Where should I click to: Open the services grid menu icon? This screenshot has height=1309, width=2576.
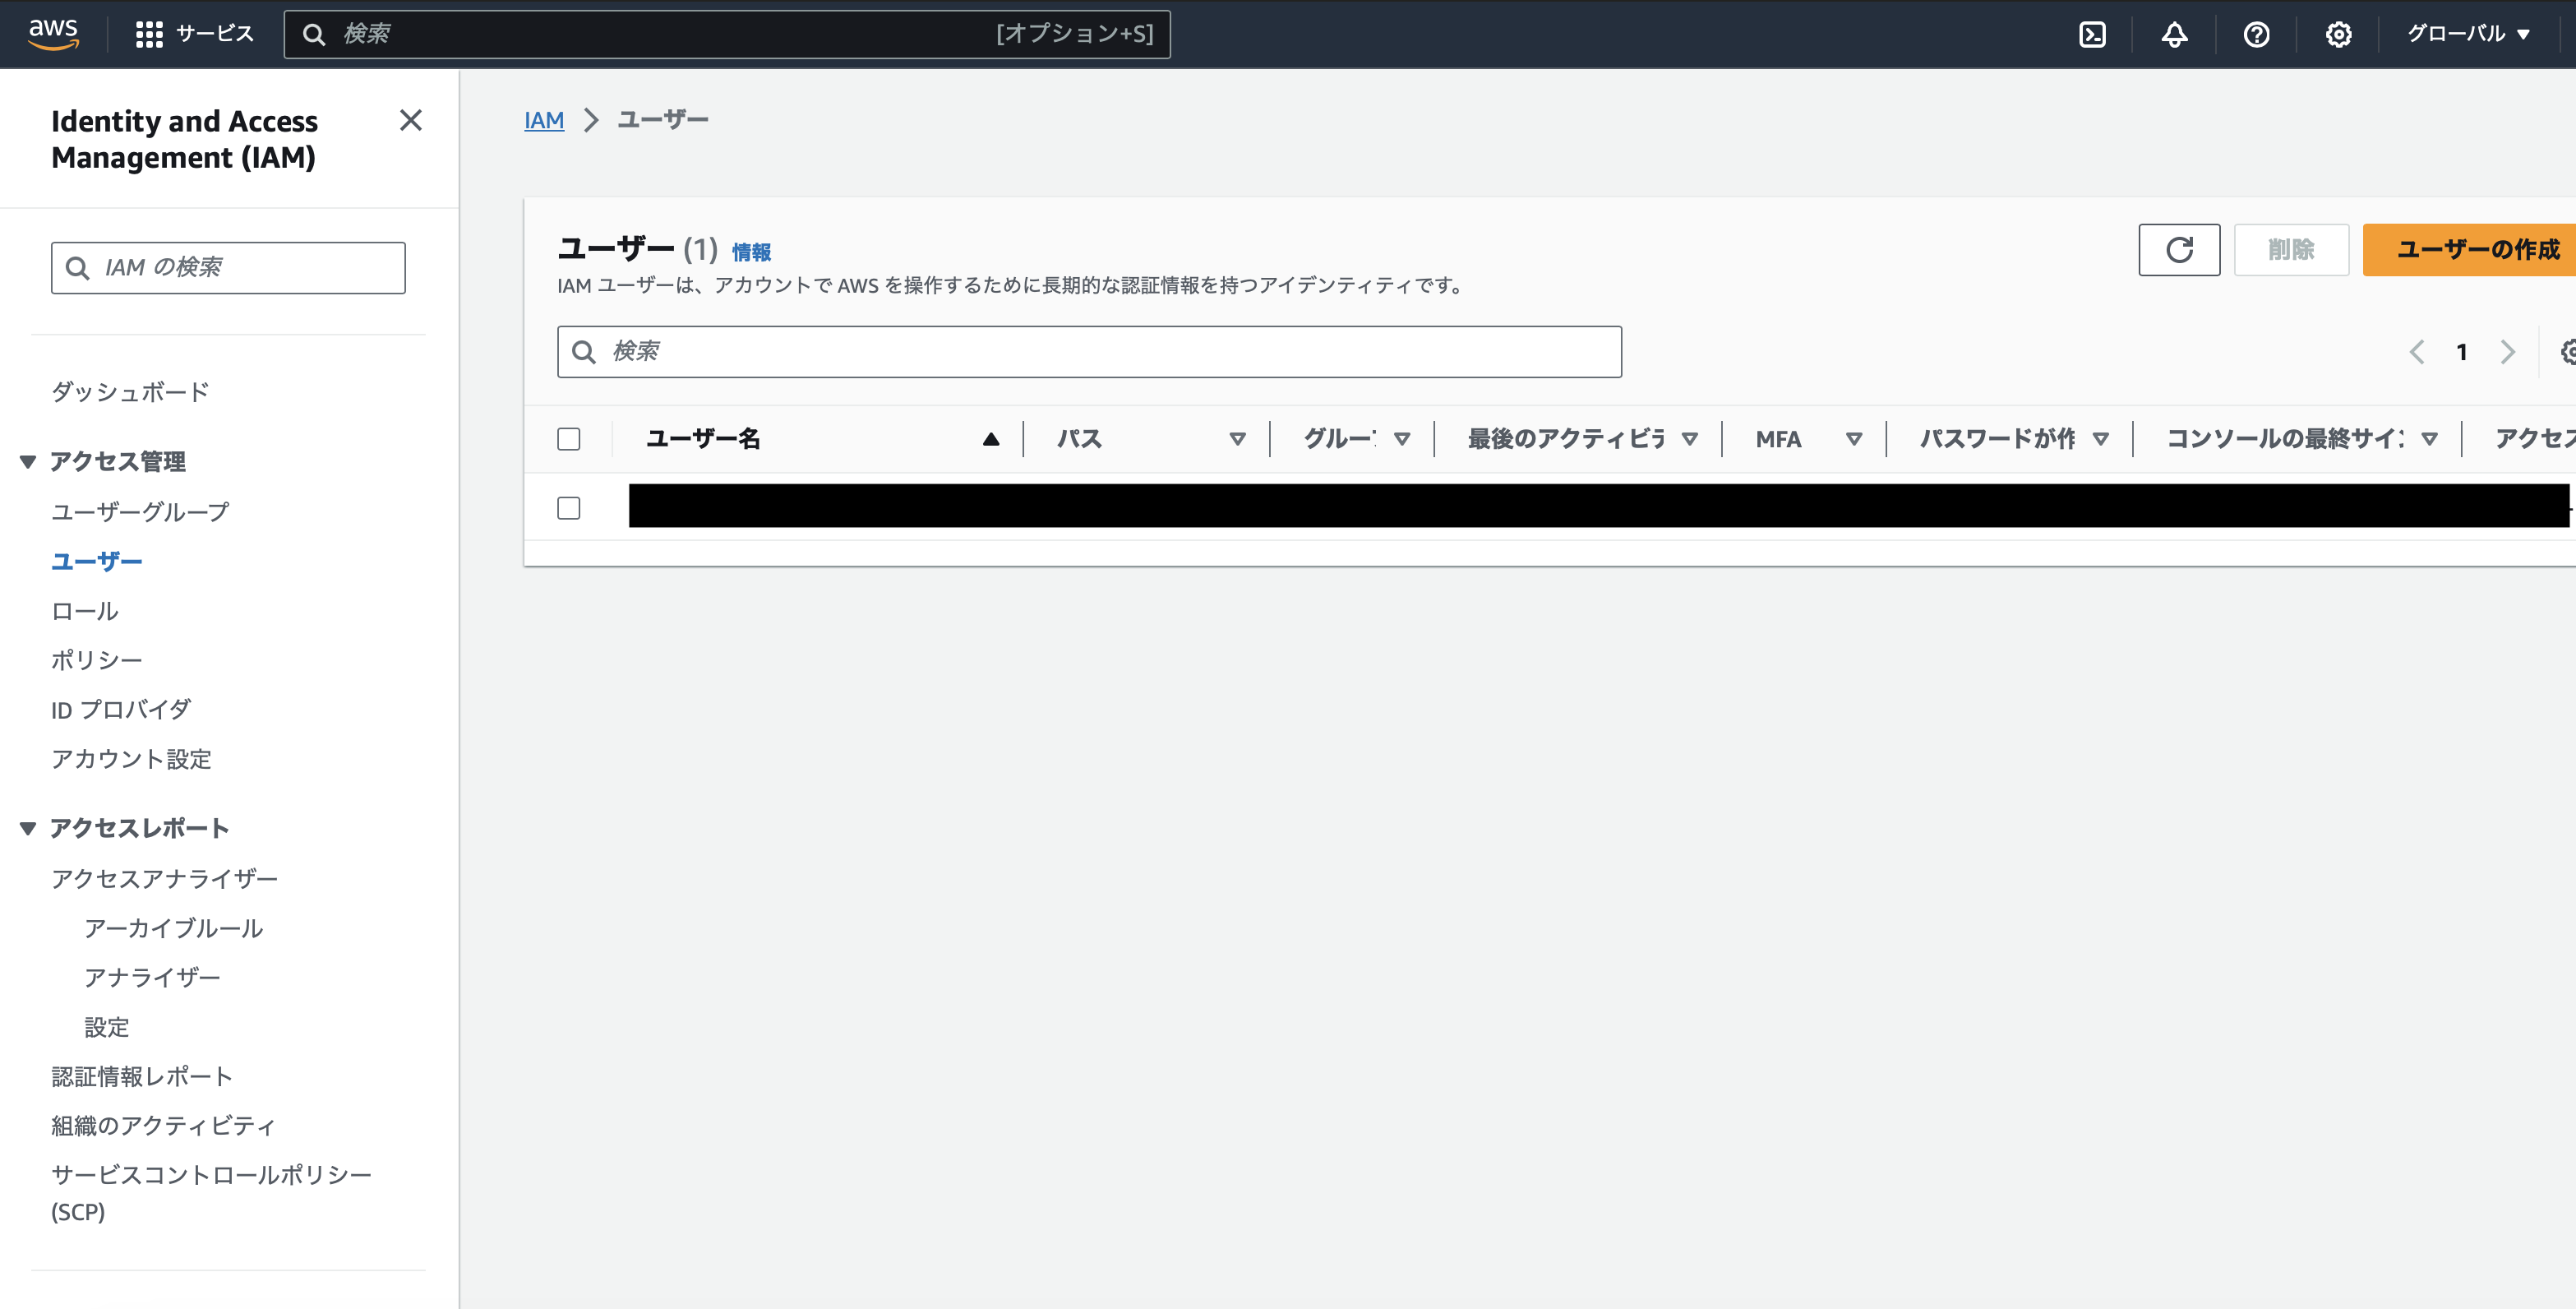[x=149, y=35]
